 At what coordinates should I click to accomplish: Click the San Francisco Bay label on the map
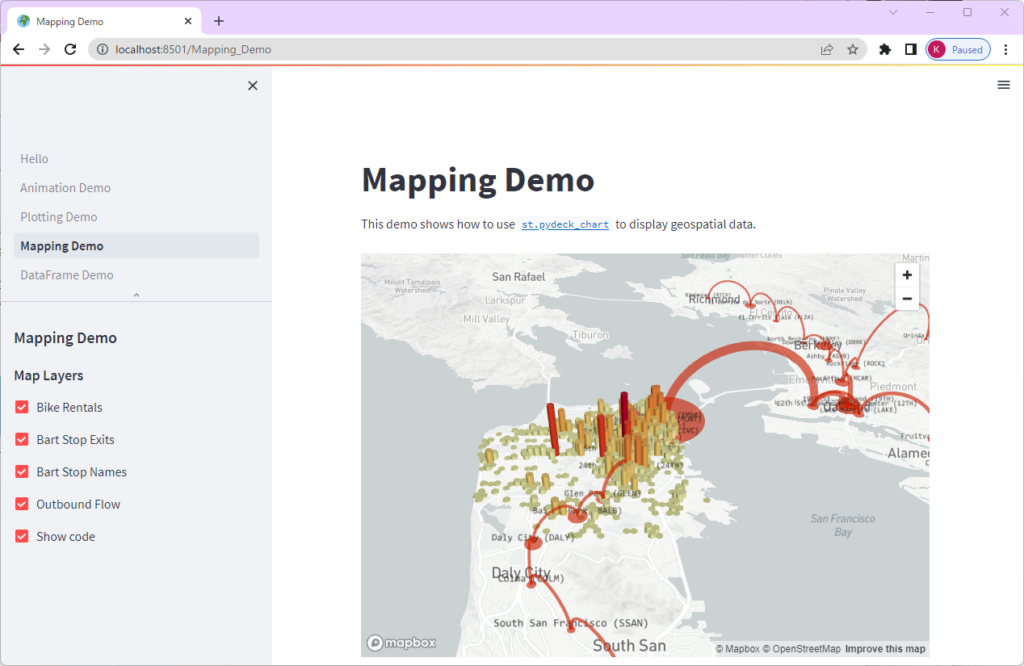pyautogui.click(x=843, y=525)
